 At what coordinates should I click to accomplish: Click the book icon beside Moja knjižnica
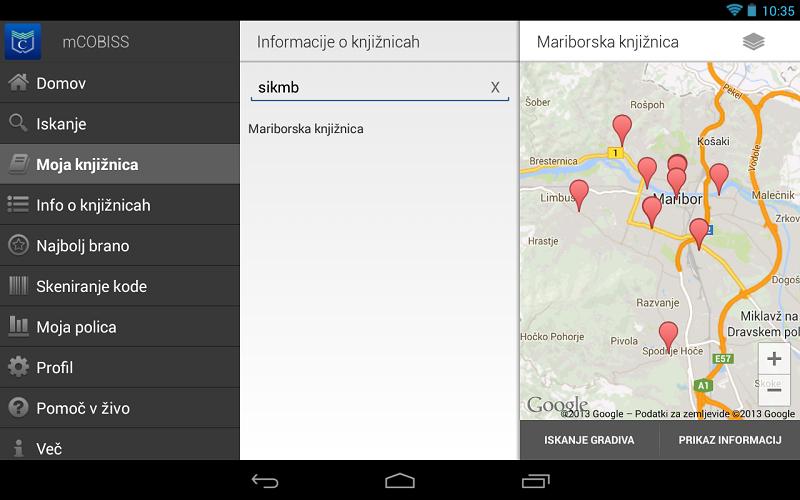click(18, 164)
